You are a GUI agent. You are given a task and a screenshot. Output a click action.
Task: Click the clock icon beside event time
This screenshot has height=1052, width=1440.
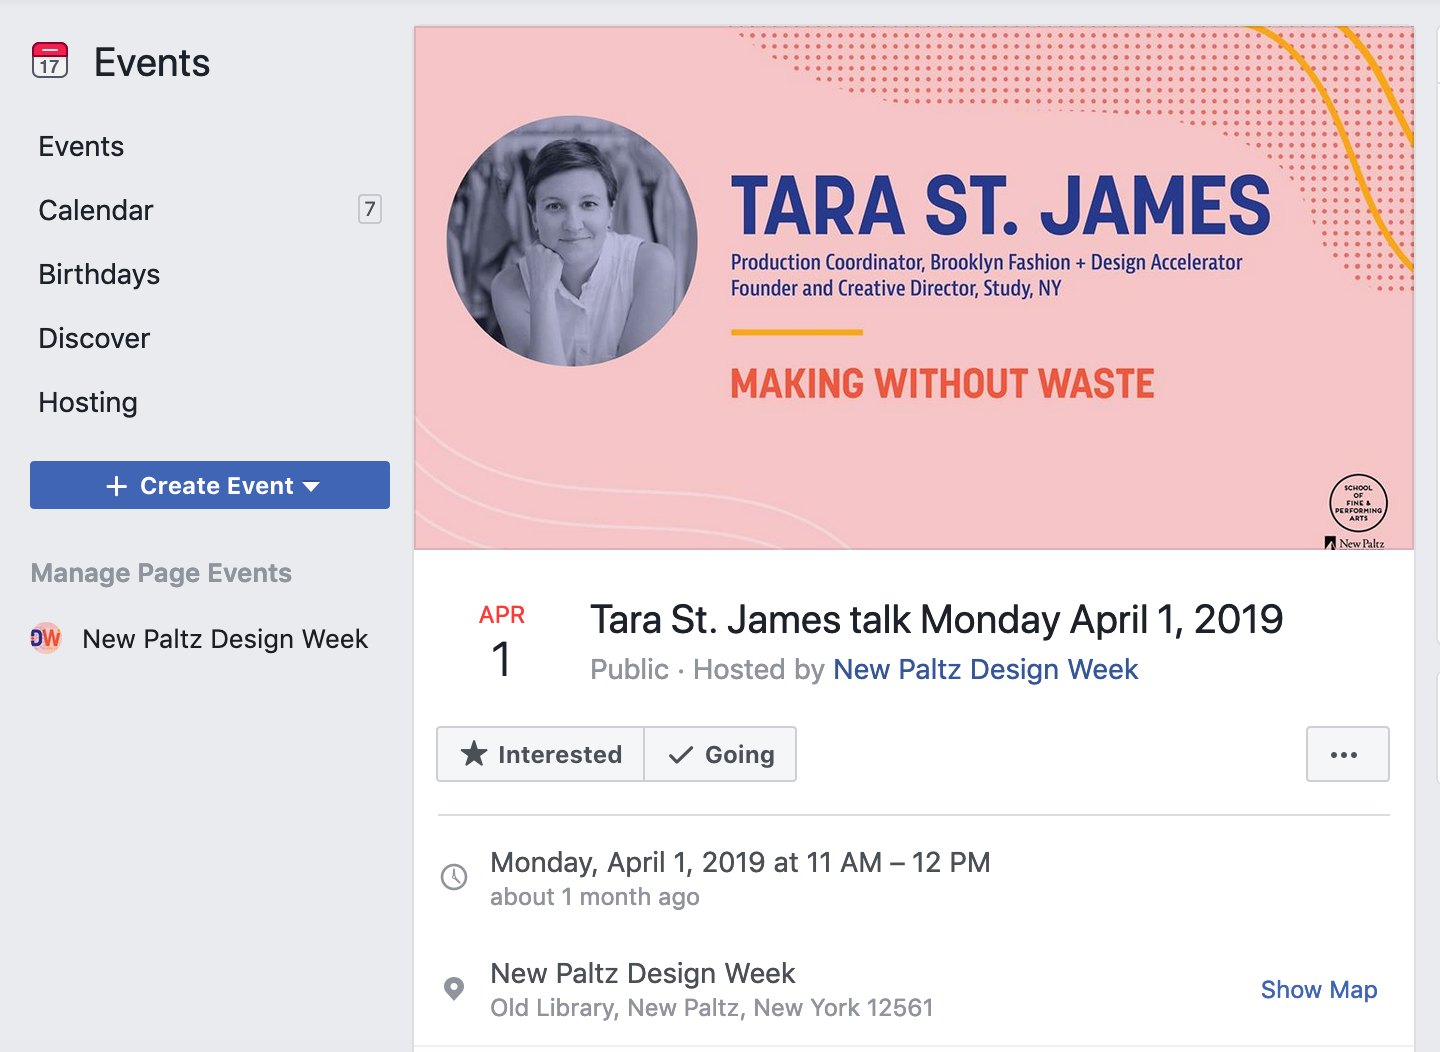pos(454,877)
